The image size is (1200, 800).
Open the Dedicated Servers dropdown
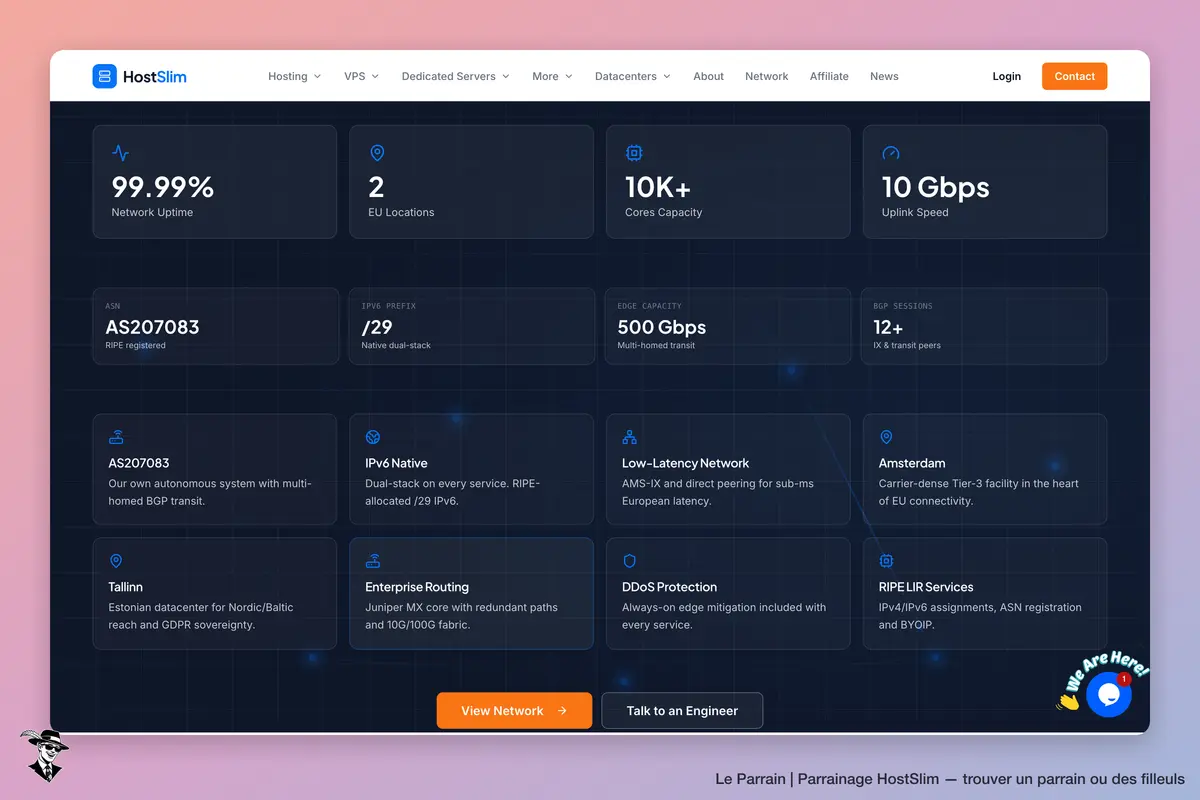(456, 76)
